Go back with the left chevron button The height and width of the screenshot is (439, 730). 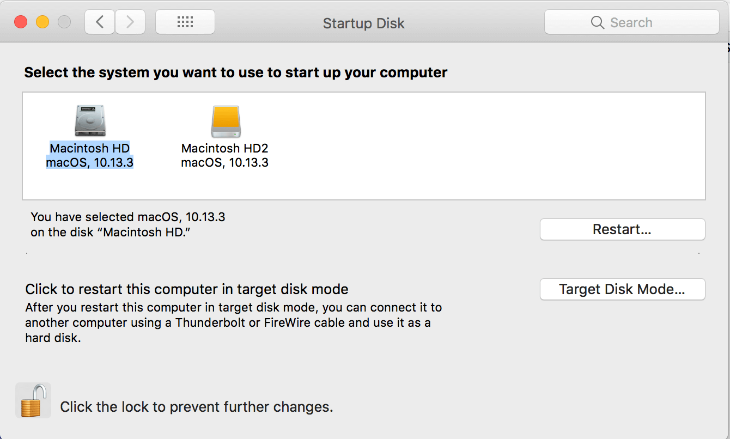(99, 22)
